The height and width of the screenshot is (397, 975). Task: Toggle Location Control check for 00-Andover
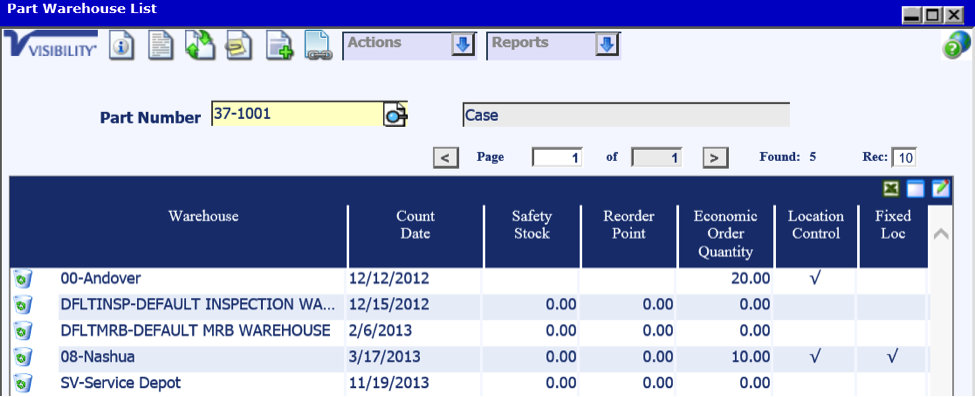(816, 279)
